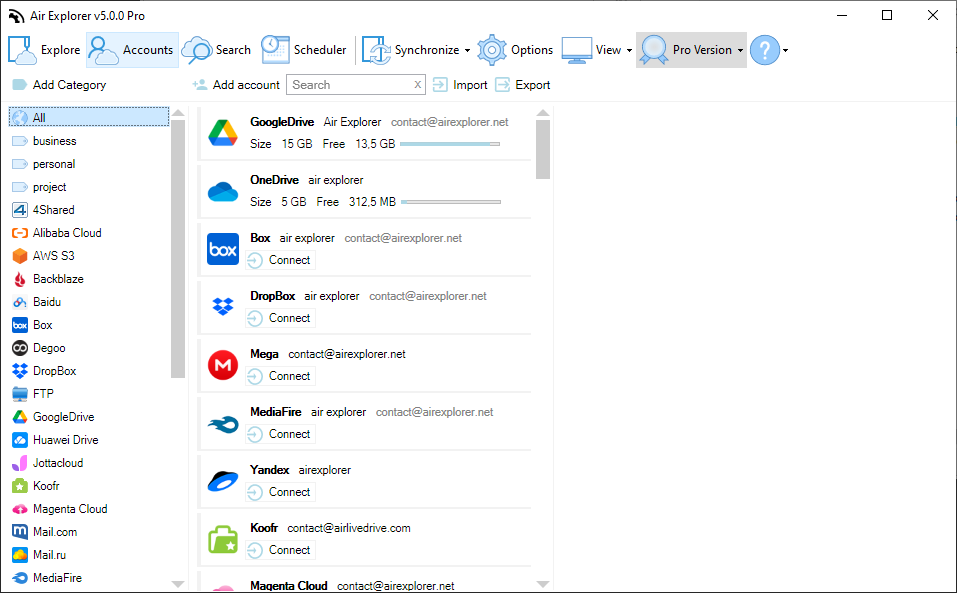957x593 pixels.
Task: Clear the search field with X
Action: tap(417, 85)
